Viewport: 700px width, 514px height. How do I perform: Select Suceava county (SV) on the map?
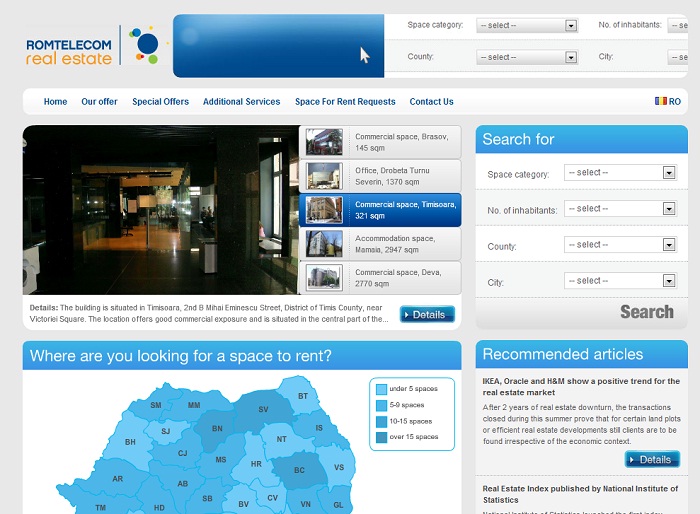(263, 409)
